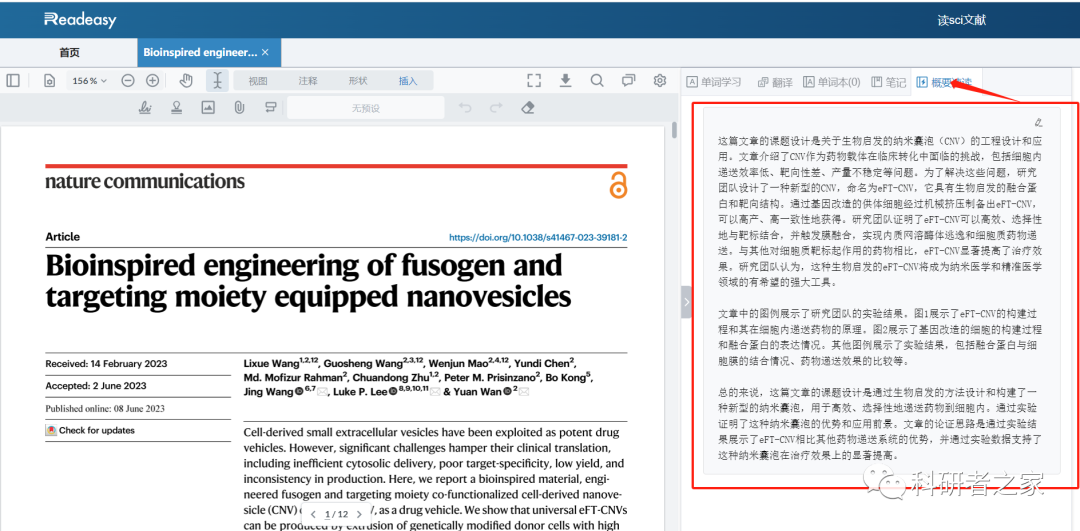
Task: Go to next page arrow
Action: [360, 514]
